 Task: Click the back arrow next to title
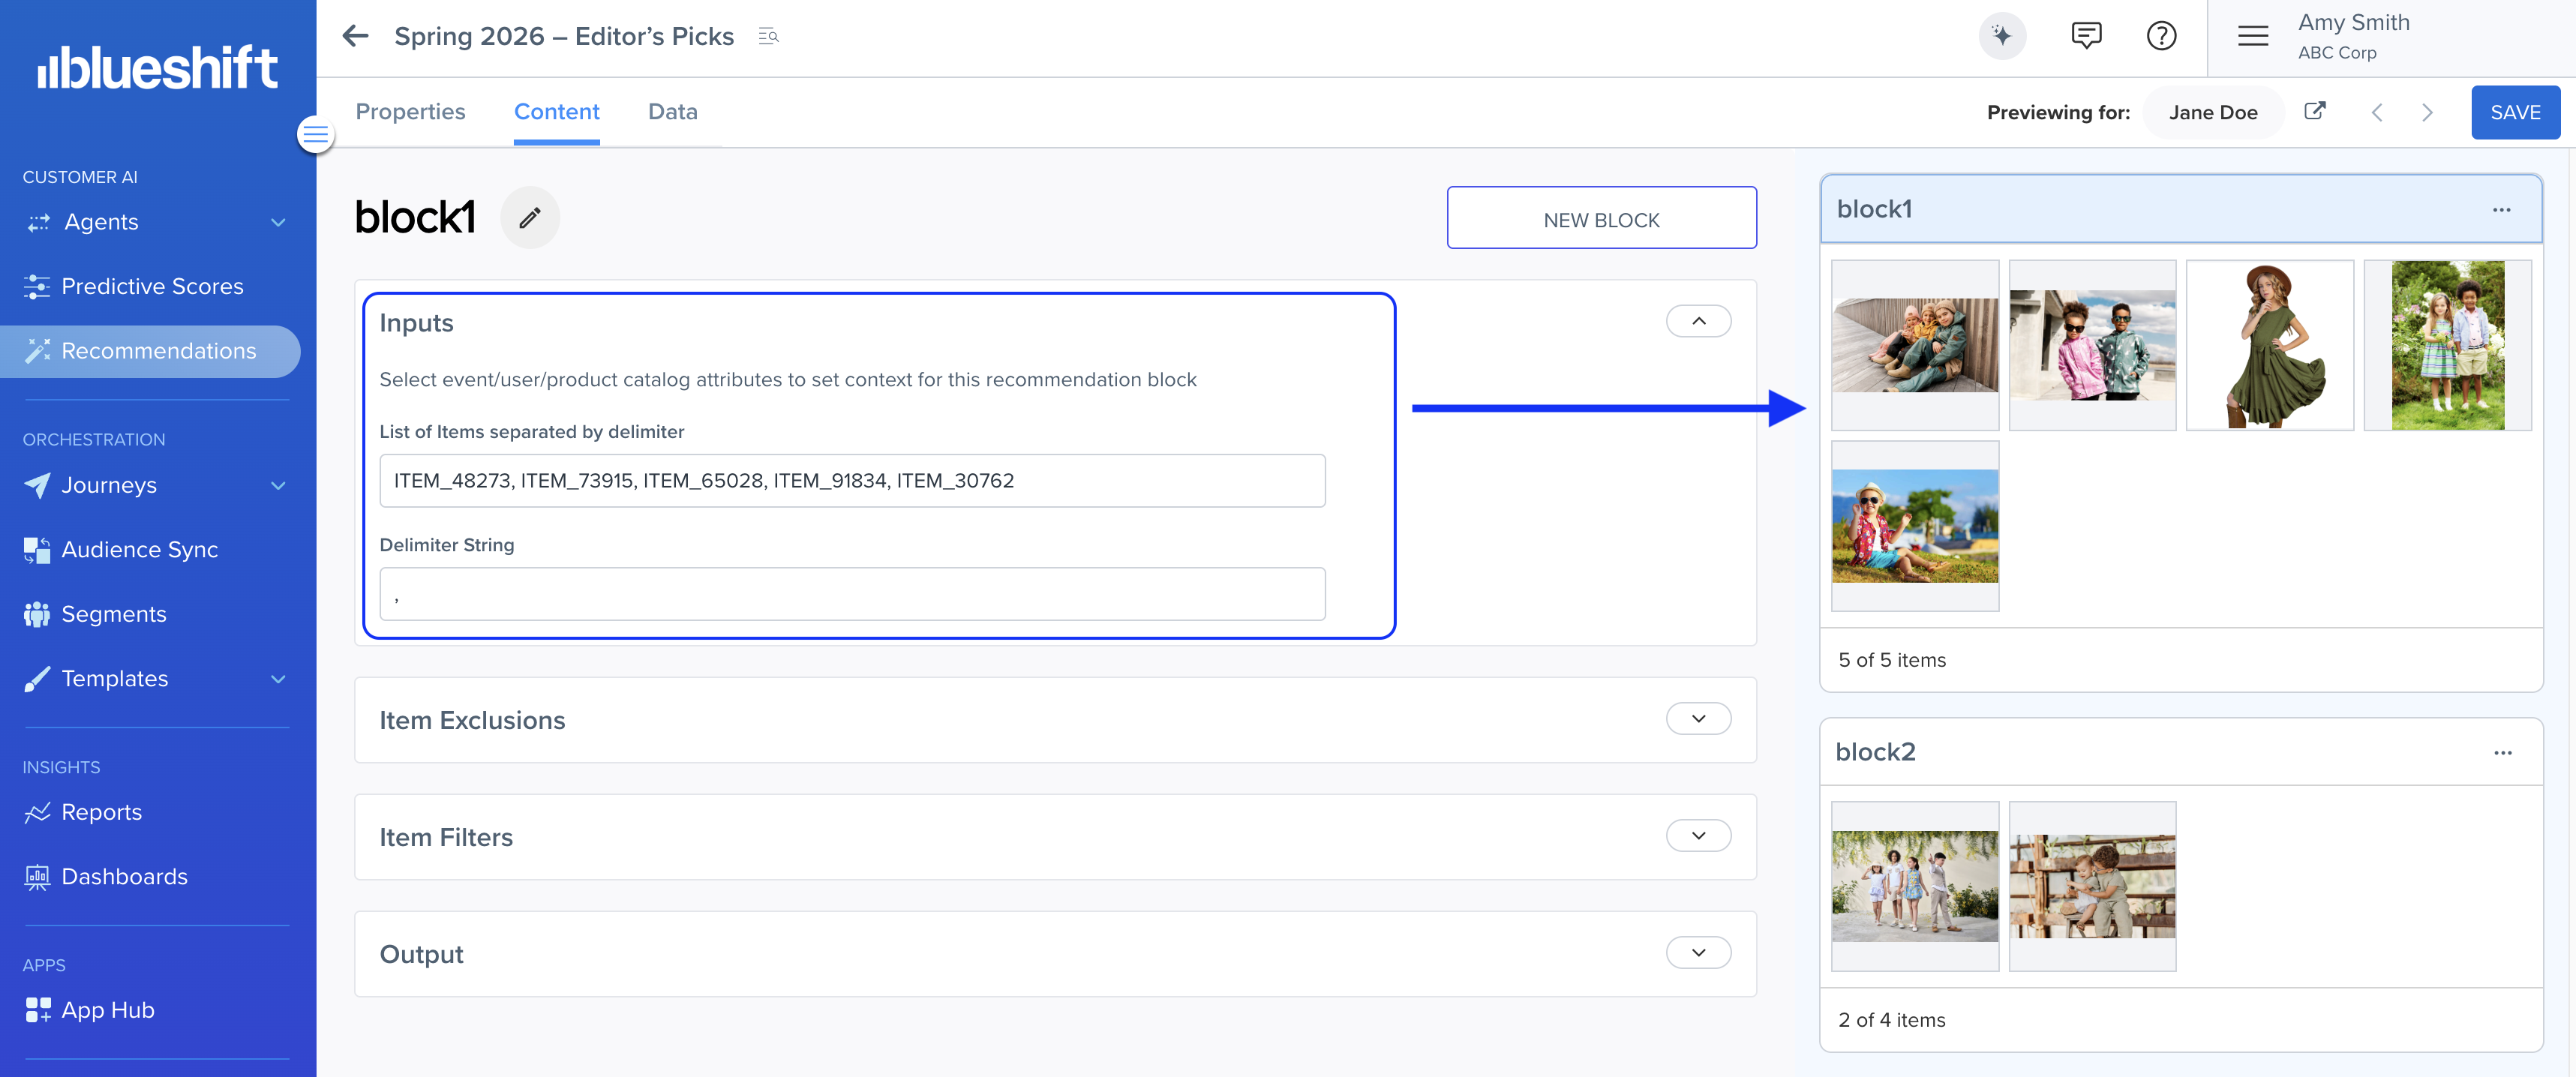(355, 36)
